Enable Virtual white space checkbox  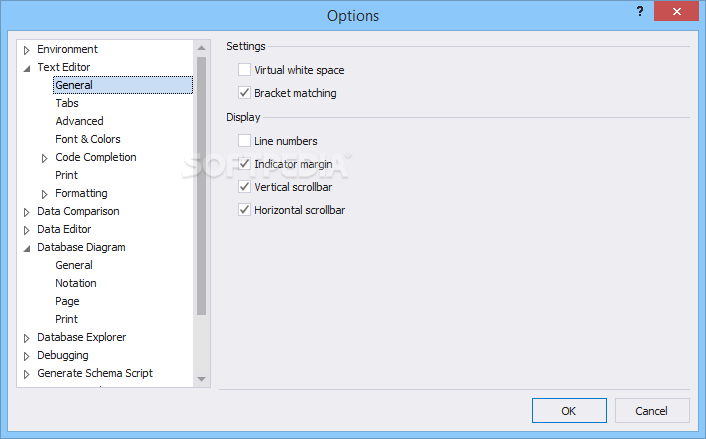(x=245, y=70)
